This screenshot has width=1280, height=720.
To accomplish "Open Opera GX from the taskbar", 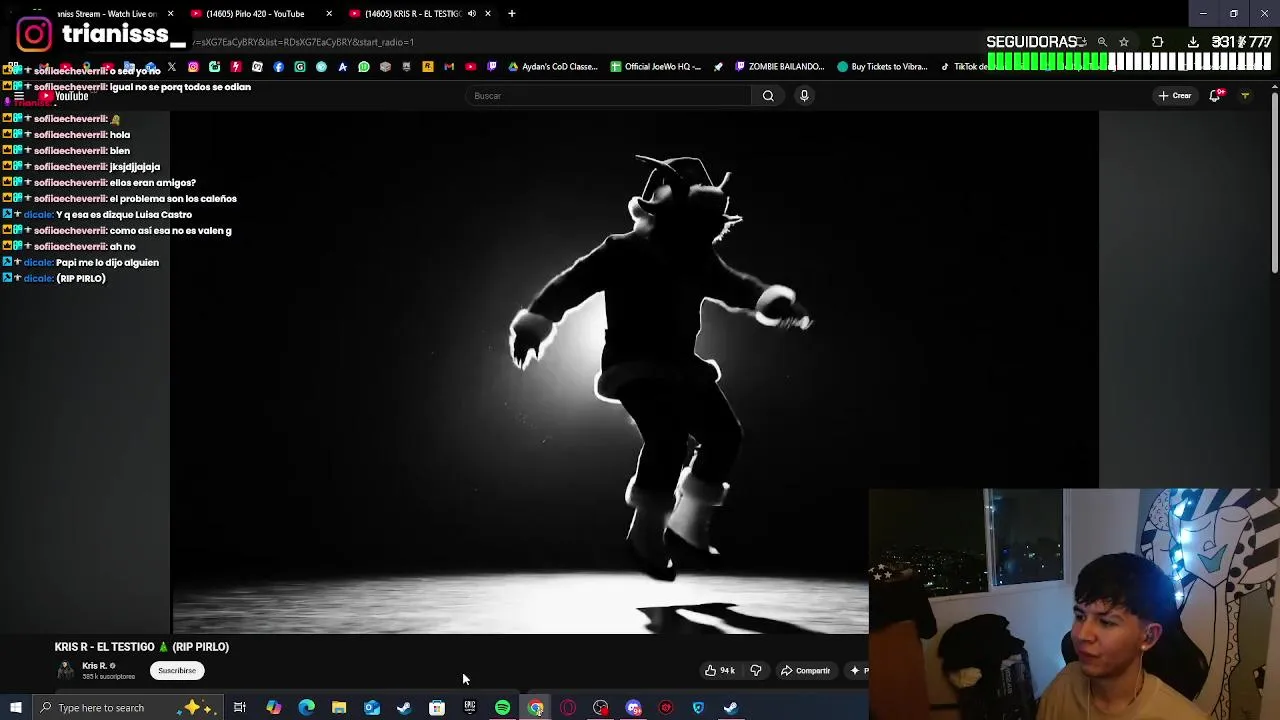I will pyautogui.click(x=568, y=708).
